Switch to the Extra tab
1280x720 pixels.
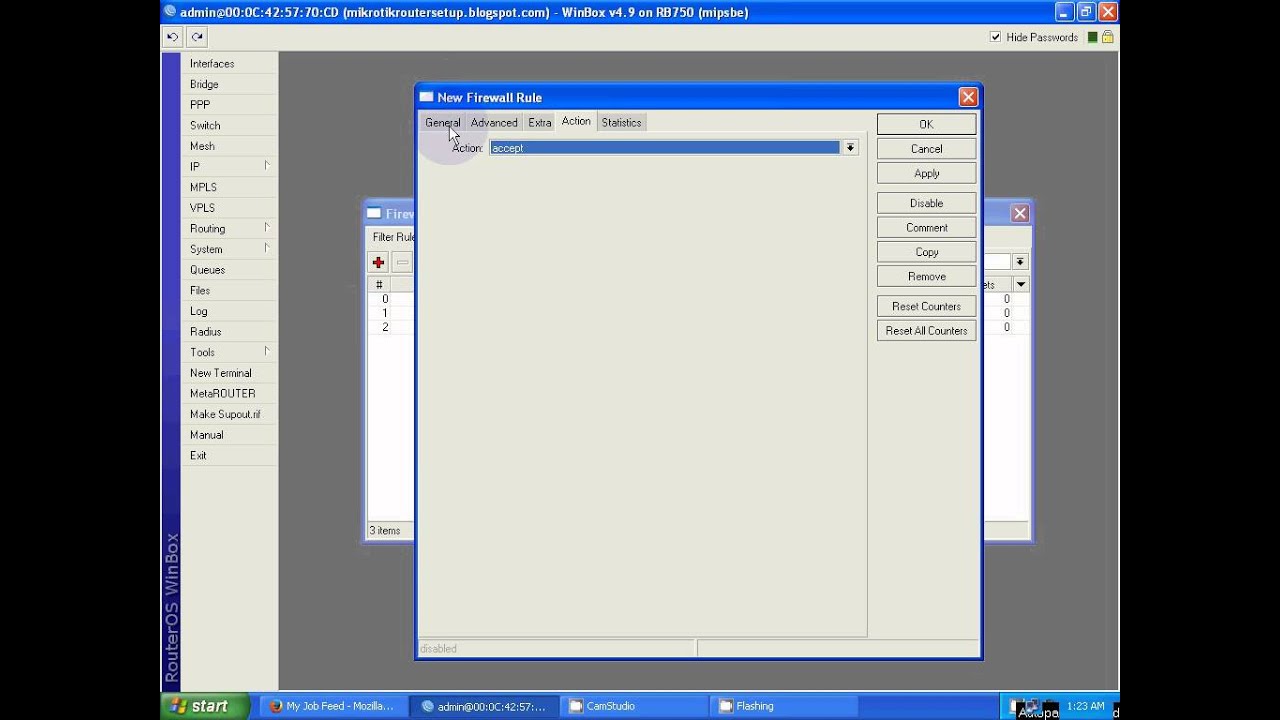click(540, 123)
